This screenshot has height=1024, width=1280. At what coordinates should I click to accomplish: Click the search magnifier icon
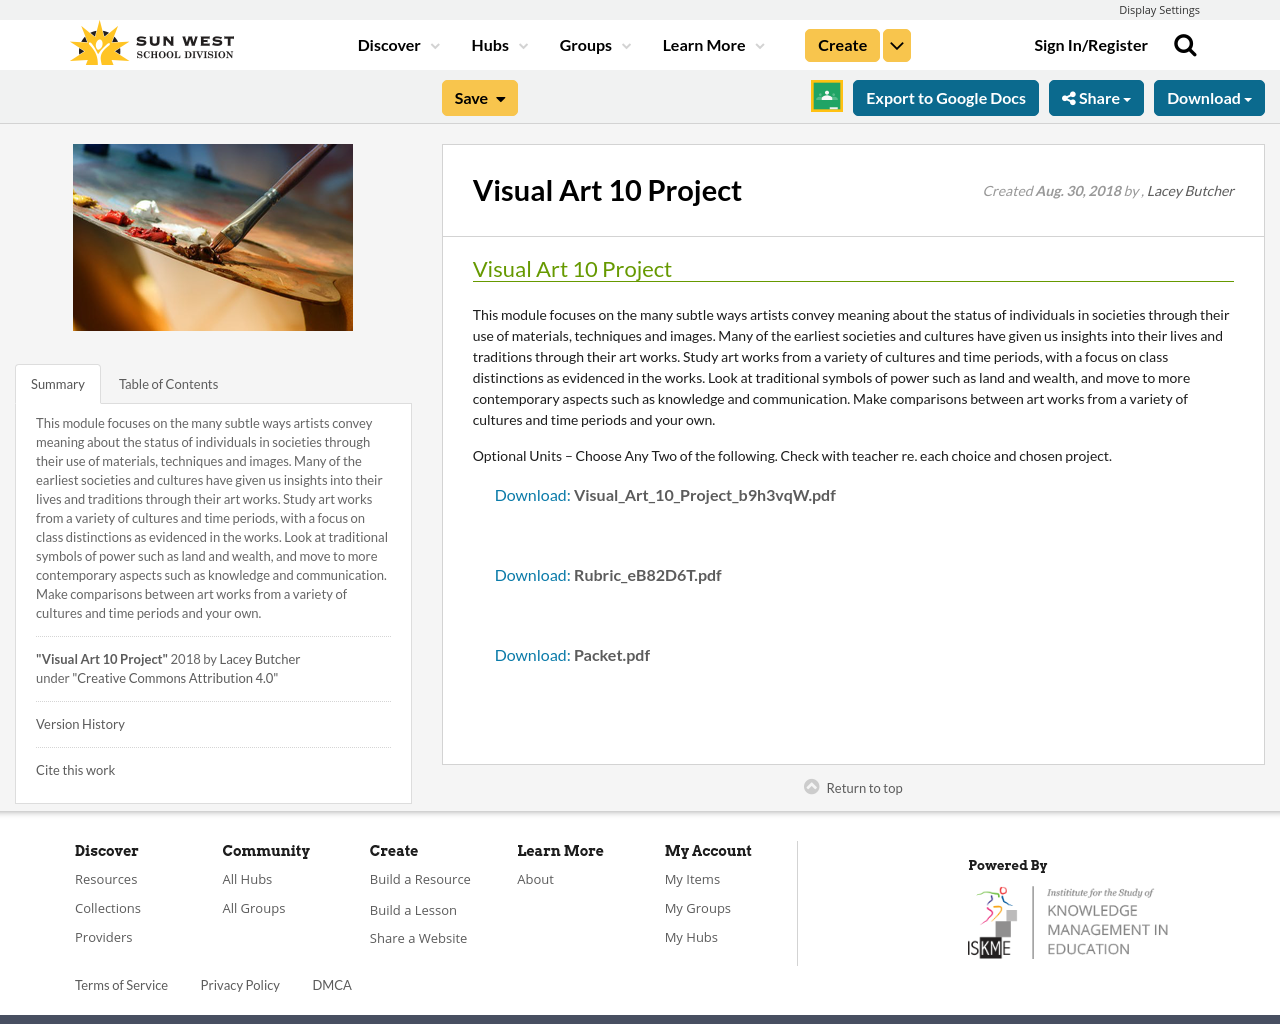1185,46
